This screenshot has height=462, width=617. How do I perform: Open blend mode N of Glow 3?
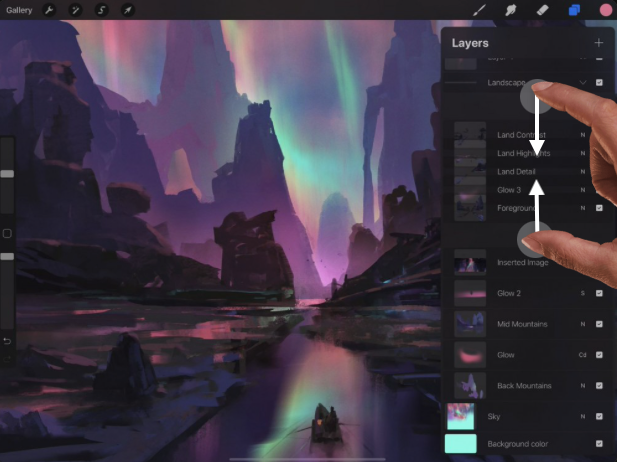pos(583,190)
